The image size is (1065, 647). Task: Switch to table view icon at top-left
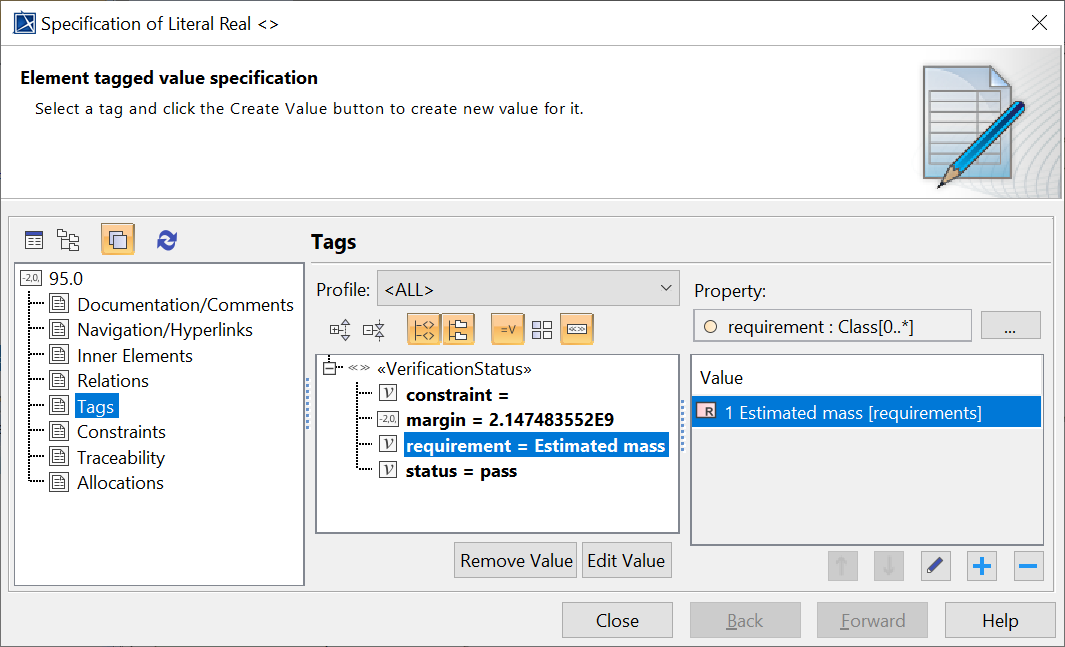34,240
